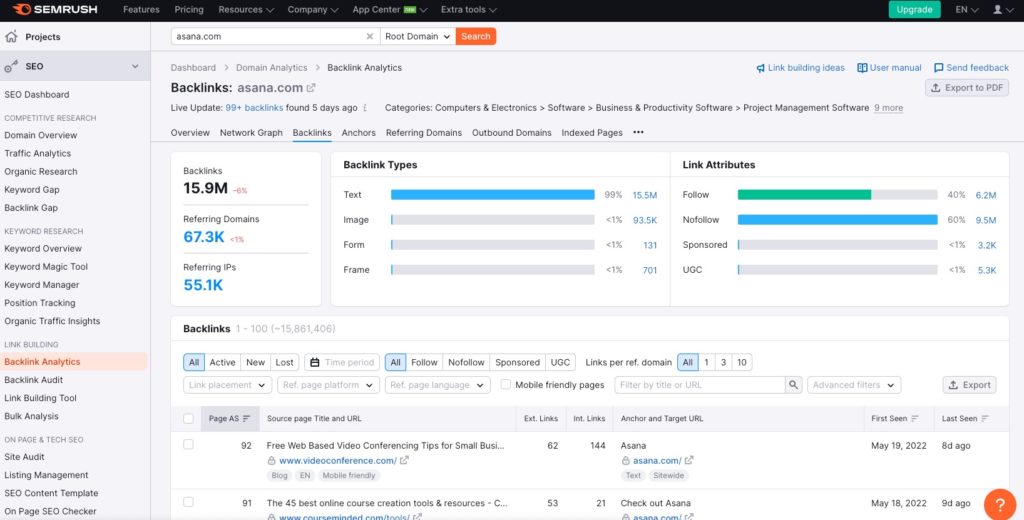
Task: Toggle the New backlinks filter
Action: (255, 363)
